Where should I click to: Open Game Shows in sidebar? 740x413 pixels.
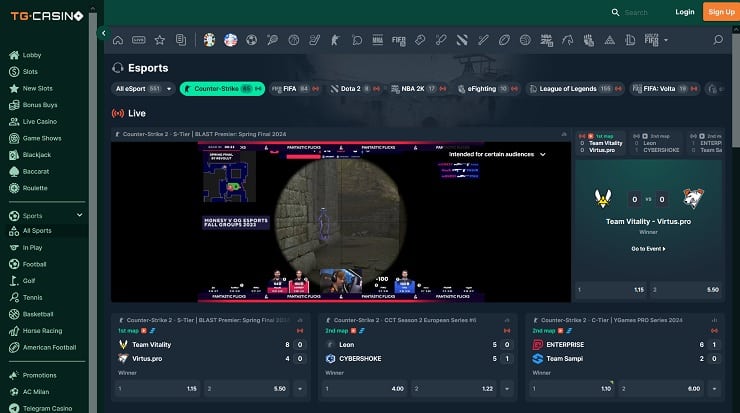point(42,138)
